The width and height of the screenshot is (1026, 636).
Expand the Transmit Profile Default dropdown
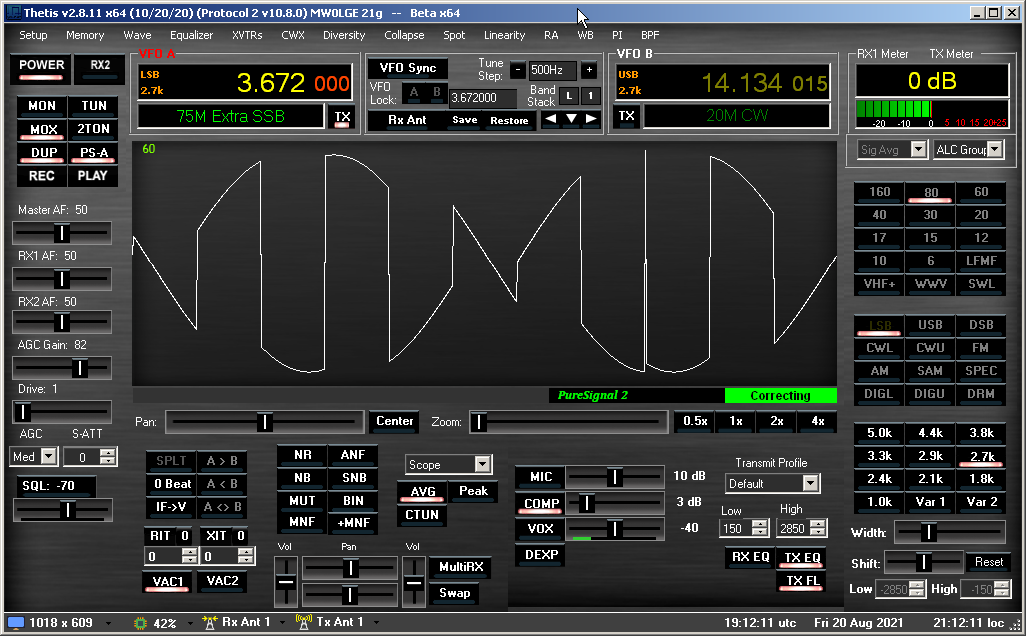(810, 483)
